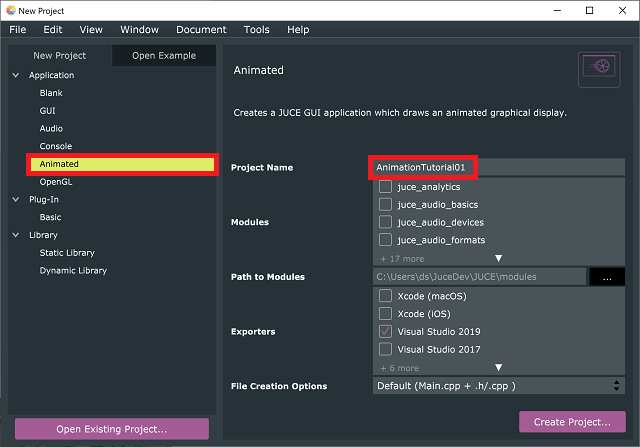This screenshot has height=447, width=640.
Task: Switch to the New Project tab
Action: [x=60, y=56]
